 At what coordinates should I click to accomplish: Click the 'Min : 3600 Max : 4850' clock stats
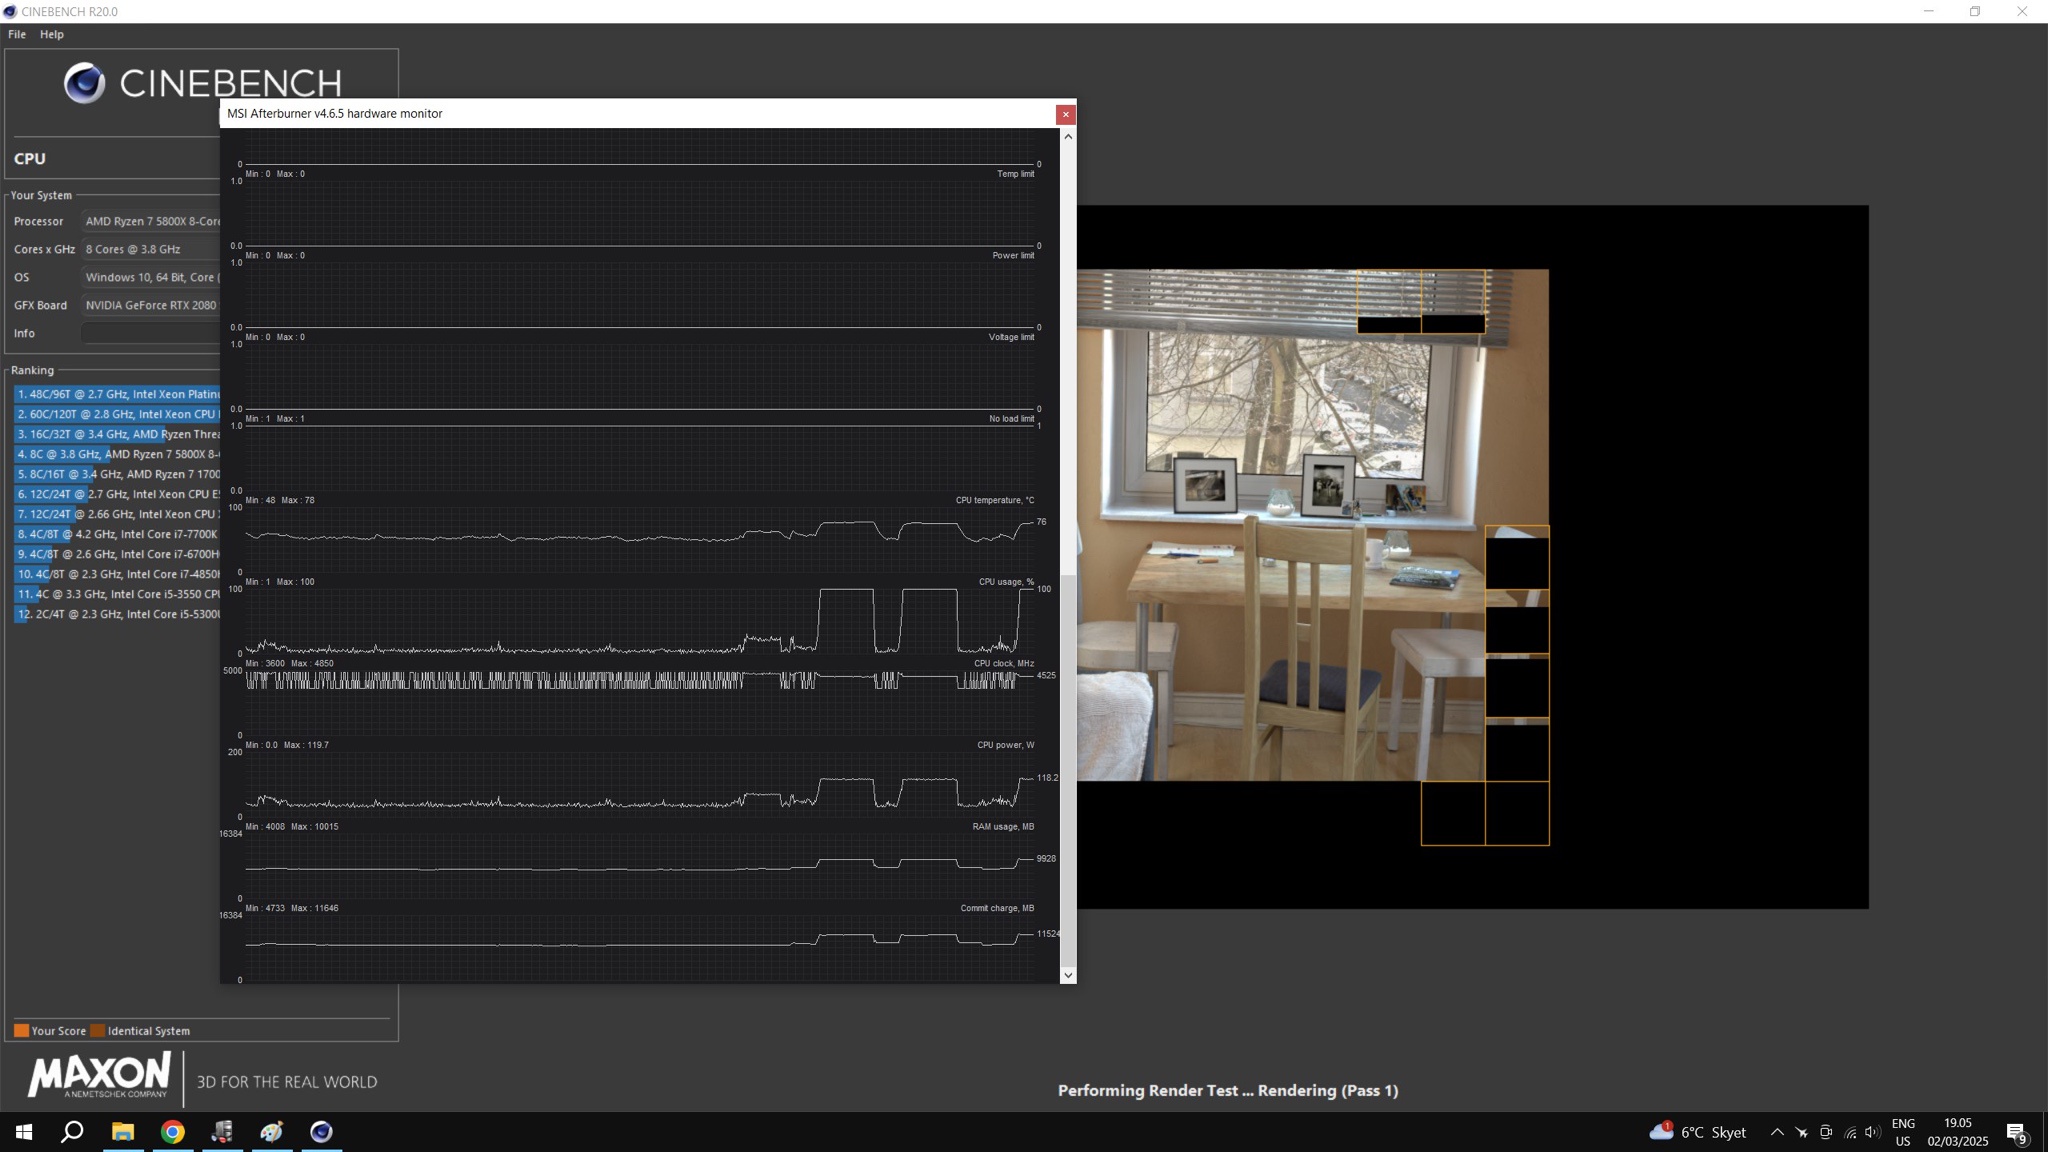(290, 664)
